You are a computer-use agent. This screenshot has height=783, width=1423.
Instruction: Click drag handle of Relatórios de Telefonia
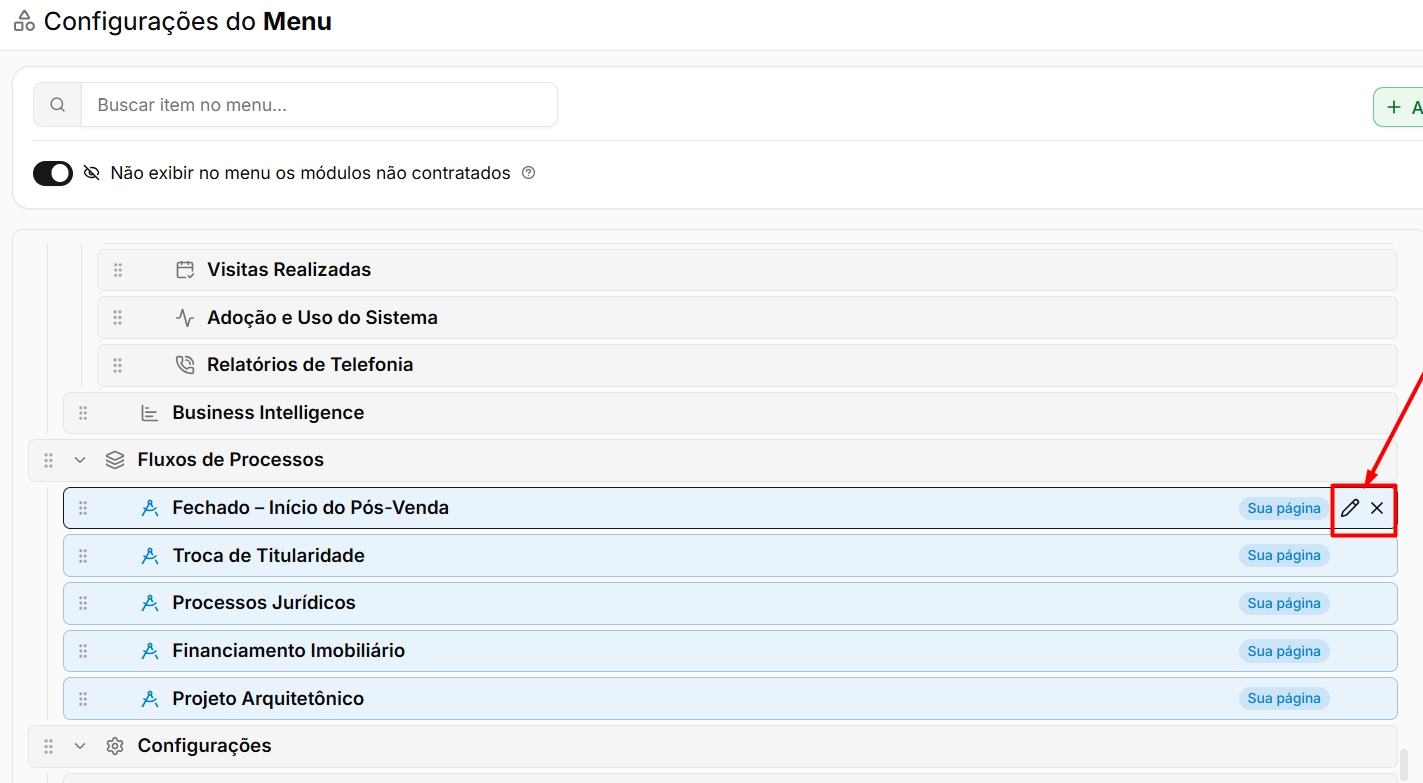(x=118, y=365)
